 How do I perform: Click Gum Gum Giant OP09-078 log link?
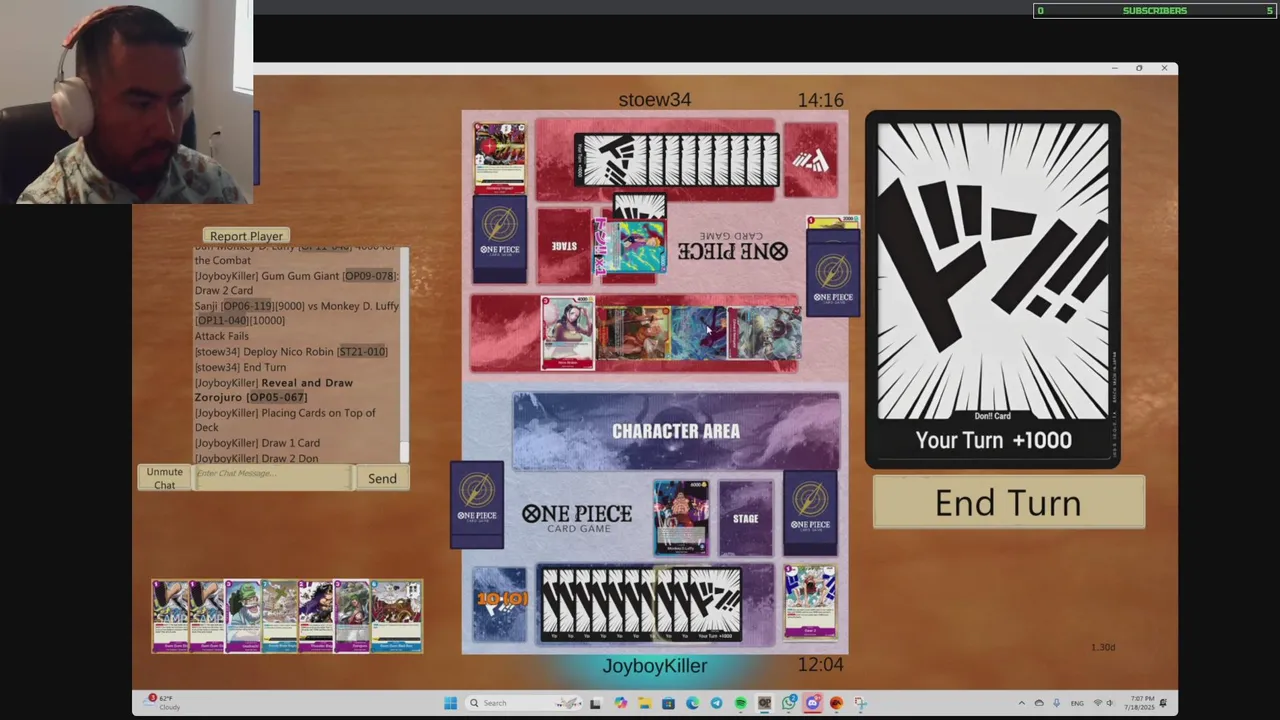[369, 275]
